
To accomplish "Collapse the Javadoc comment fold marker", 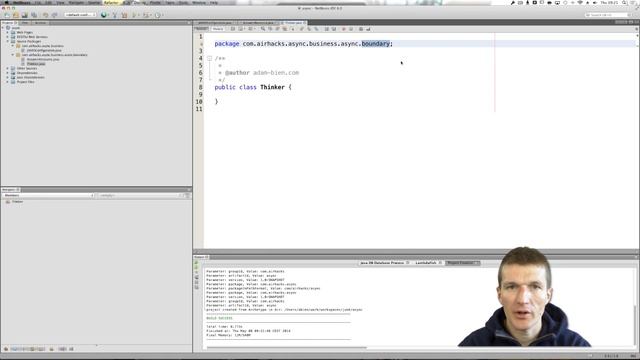I will point(209,58).
